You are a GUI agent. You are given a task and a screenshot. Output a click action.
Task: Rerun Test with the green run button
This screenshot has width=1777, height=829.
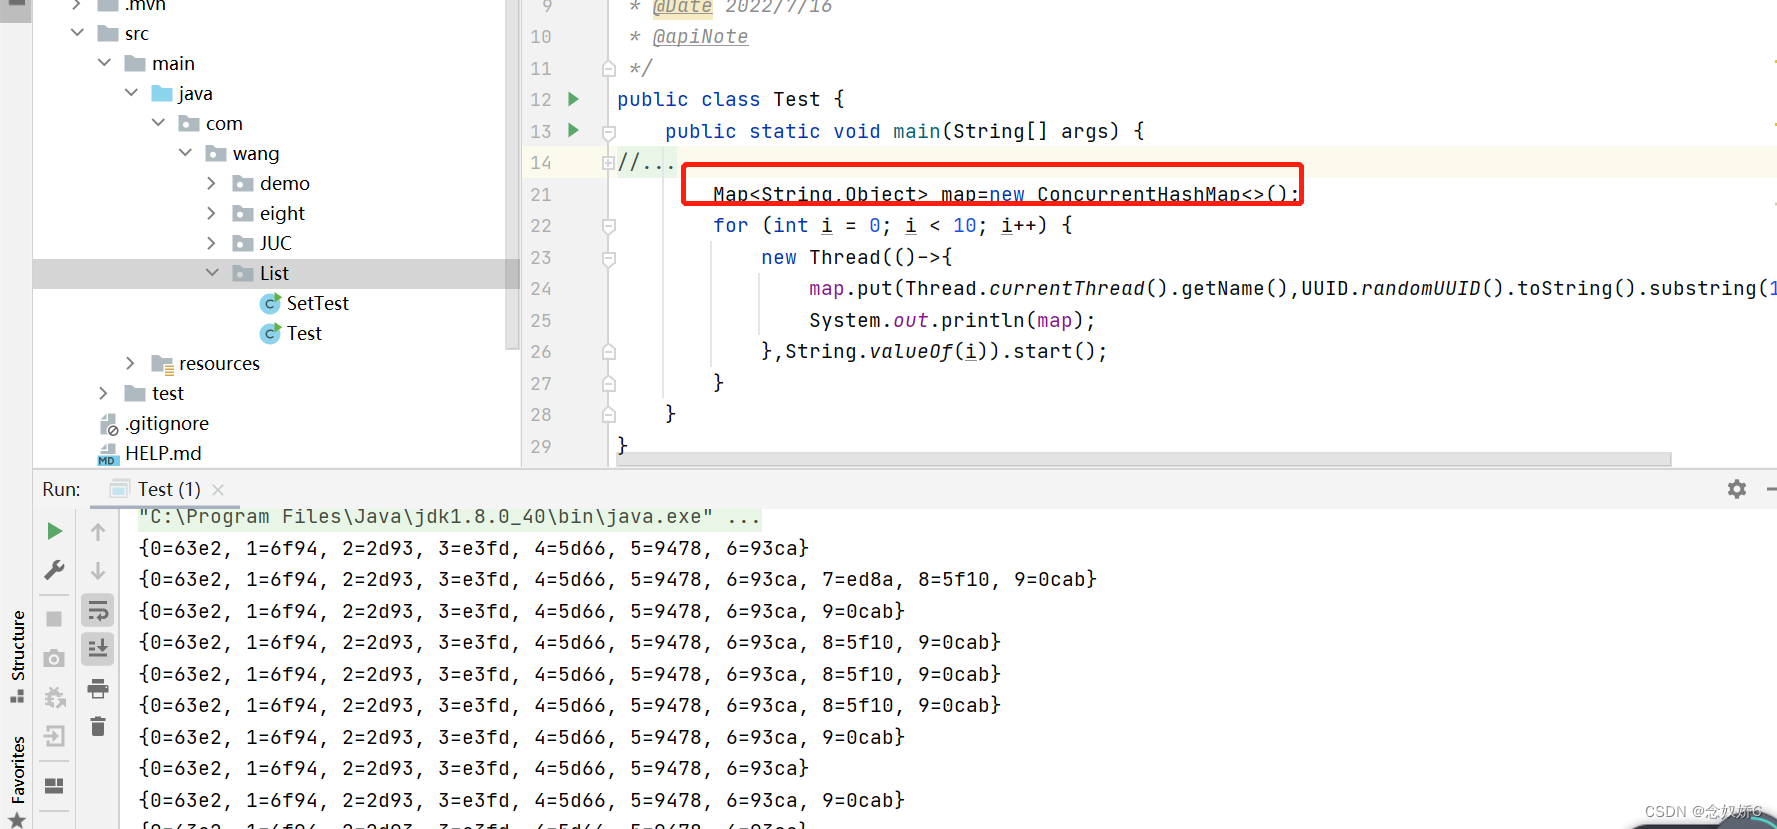click(x=55, y=531)
